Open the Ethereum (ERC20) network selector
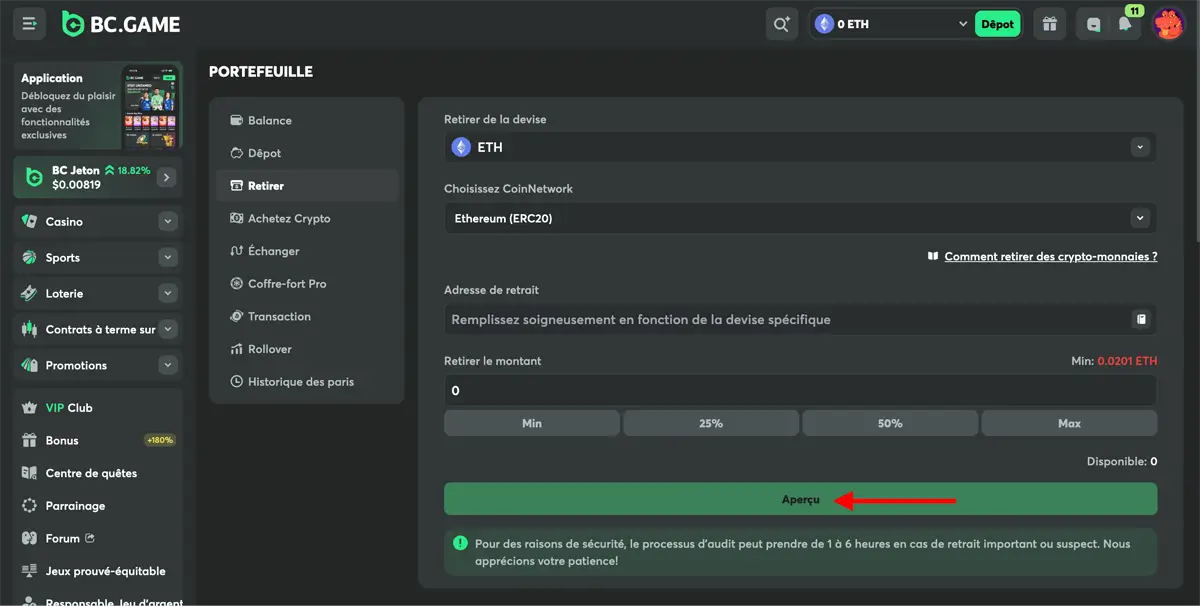This screenshot has width=1200, height=606. [x=800, y=218]
